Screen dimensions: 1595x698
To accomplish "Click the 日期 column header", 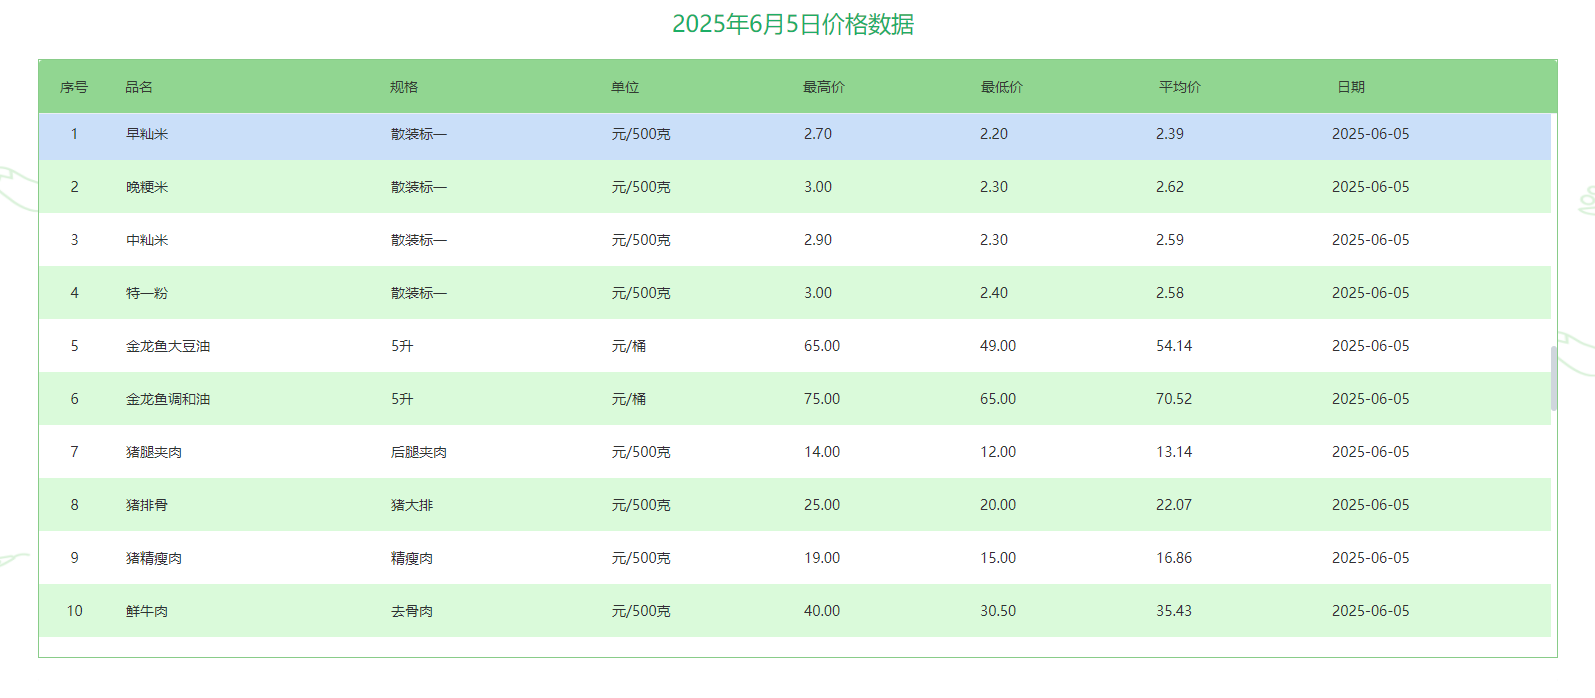I will [1351, 87].
